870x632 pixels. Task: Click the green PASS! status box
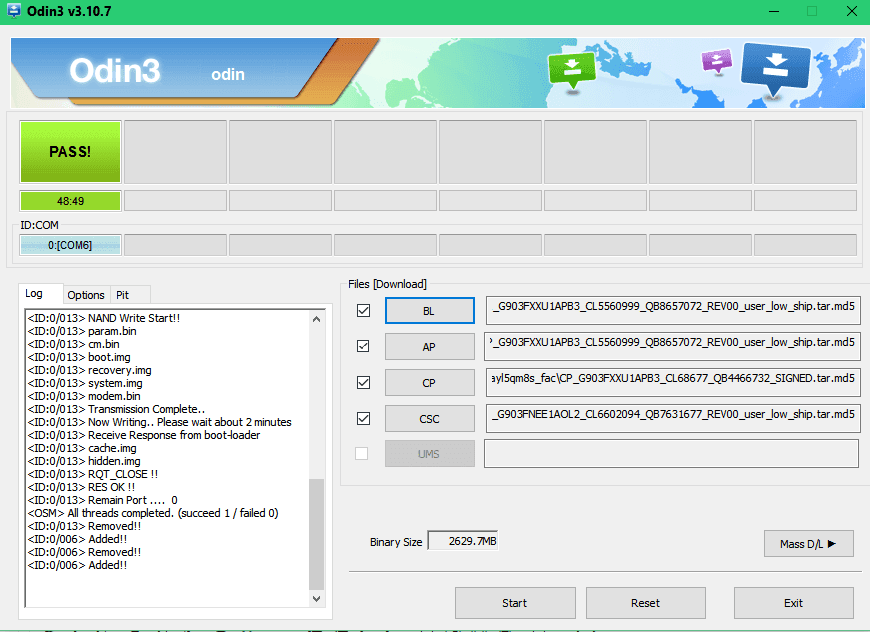(x=70, y=152)
